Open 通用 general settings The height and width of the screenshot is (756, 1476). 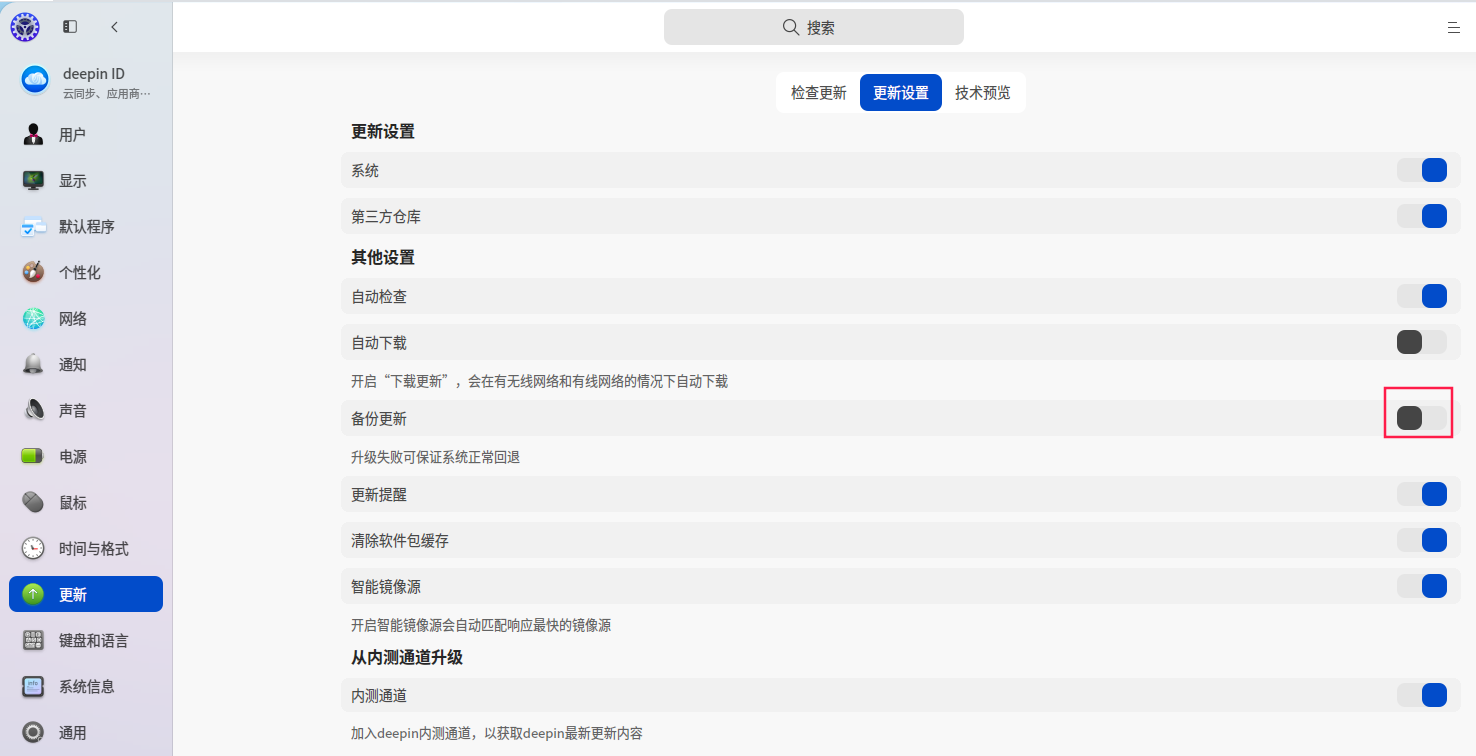86,733
